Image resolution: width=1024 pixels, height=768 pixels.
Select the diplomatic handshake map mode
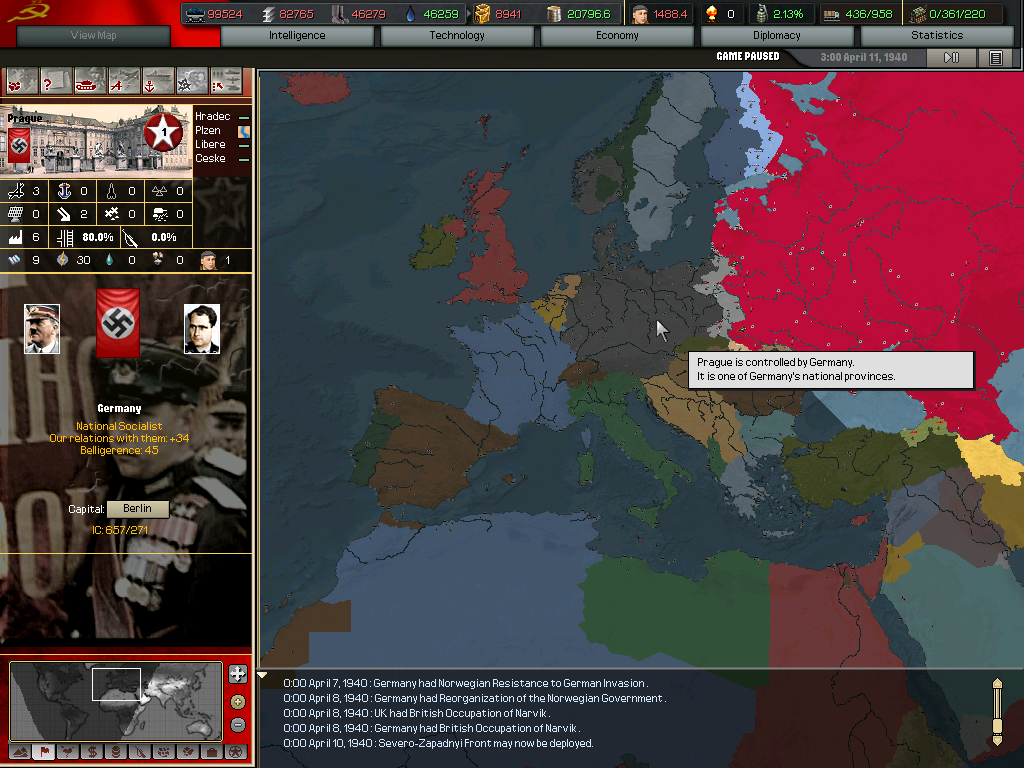[x=188, y=752]
